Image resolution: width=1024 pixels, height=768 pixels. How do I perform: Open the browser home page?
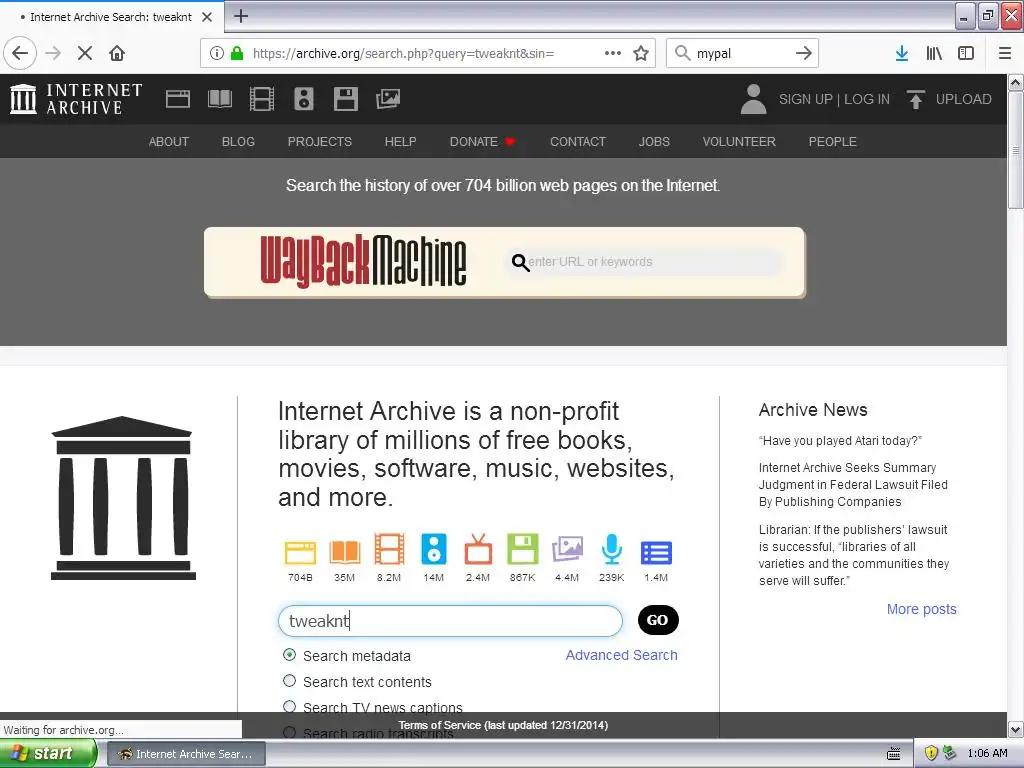pyautogui.click(x=117, y=53)
